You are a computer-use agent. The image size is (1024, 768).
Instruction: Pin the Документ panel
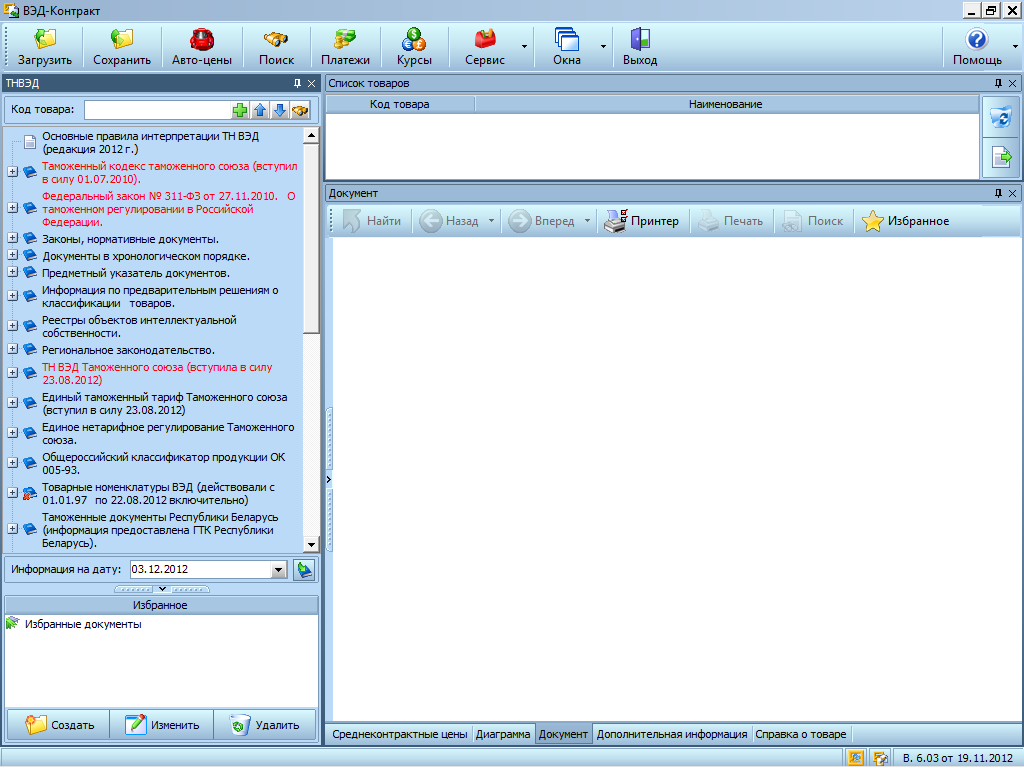[998, 193]
